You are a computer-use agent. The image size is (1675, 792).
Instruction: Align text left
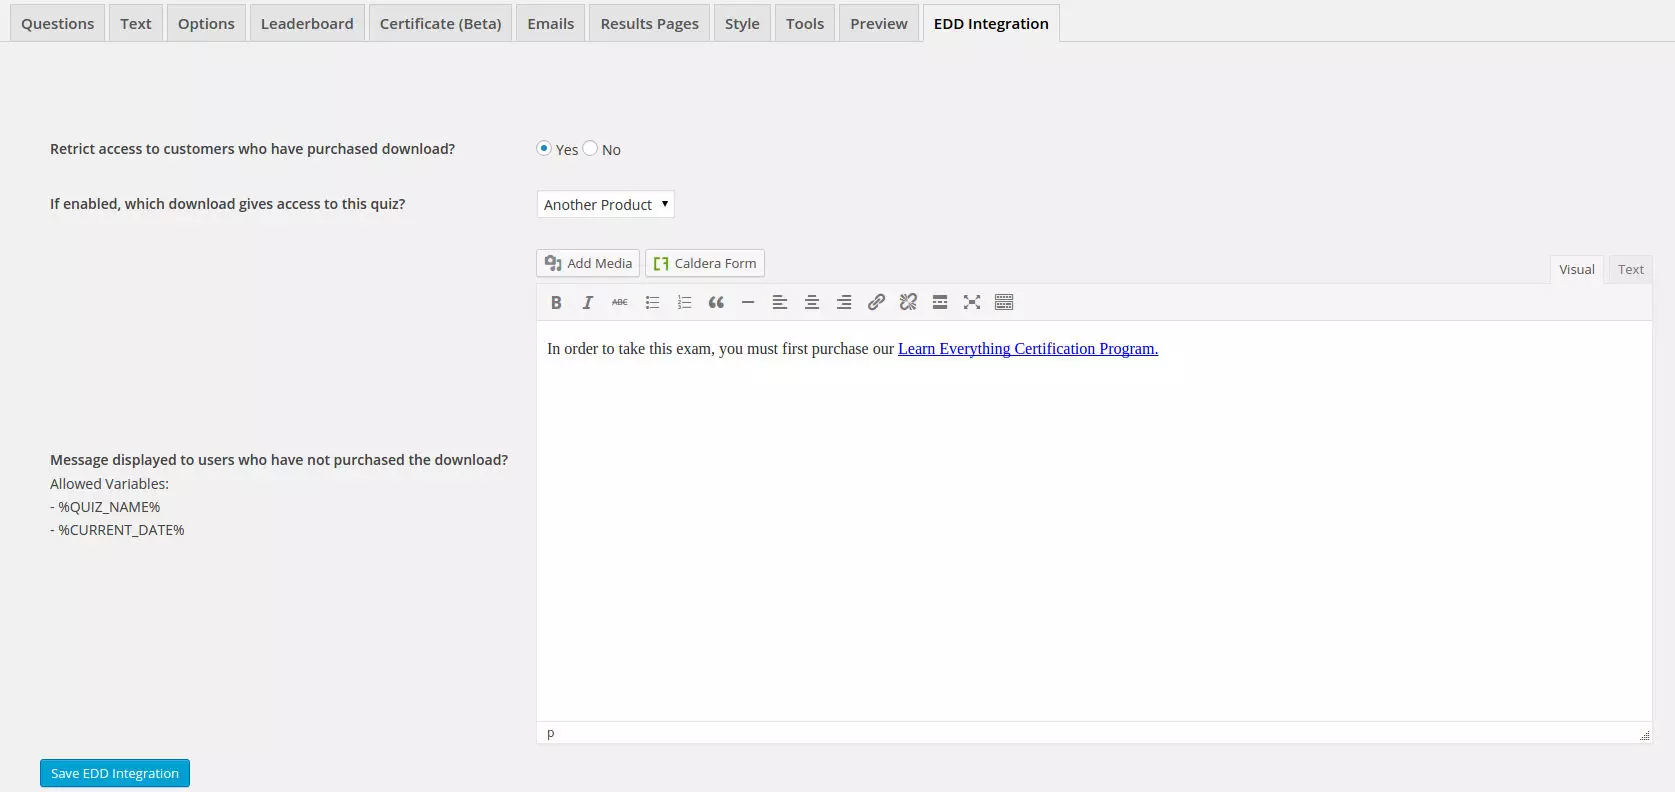(780, 302)
